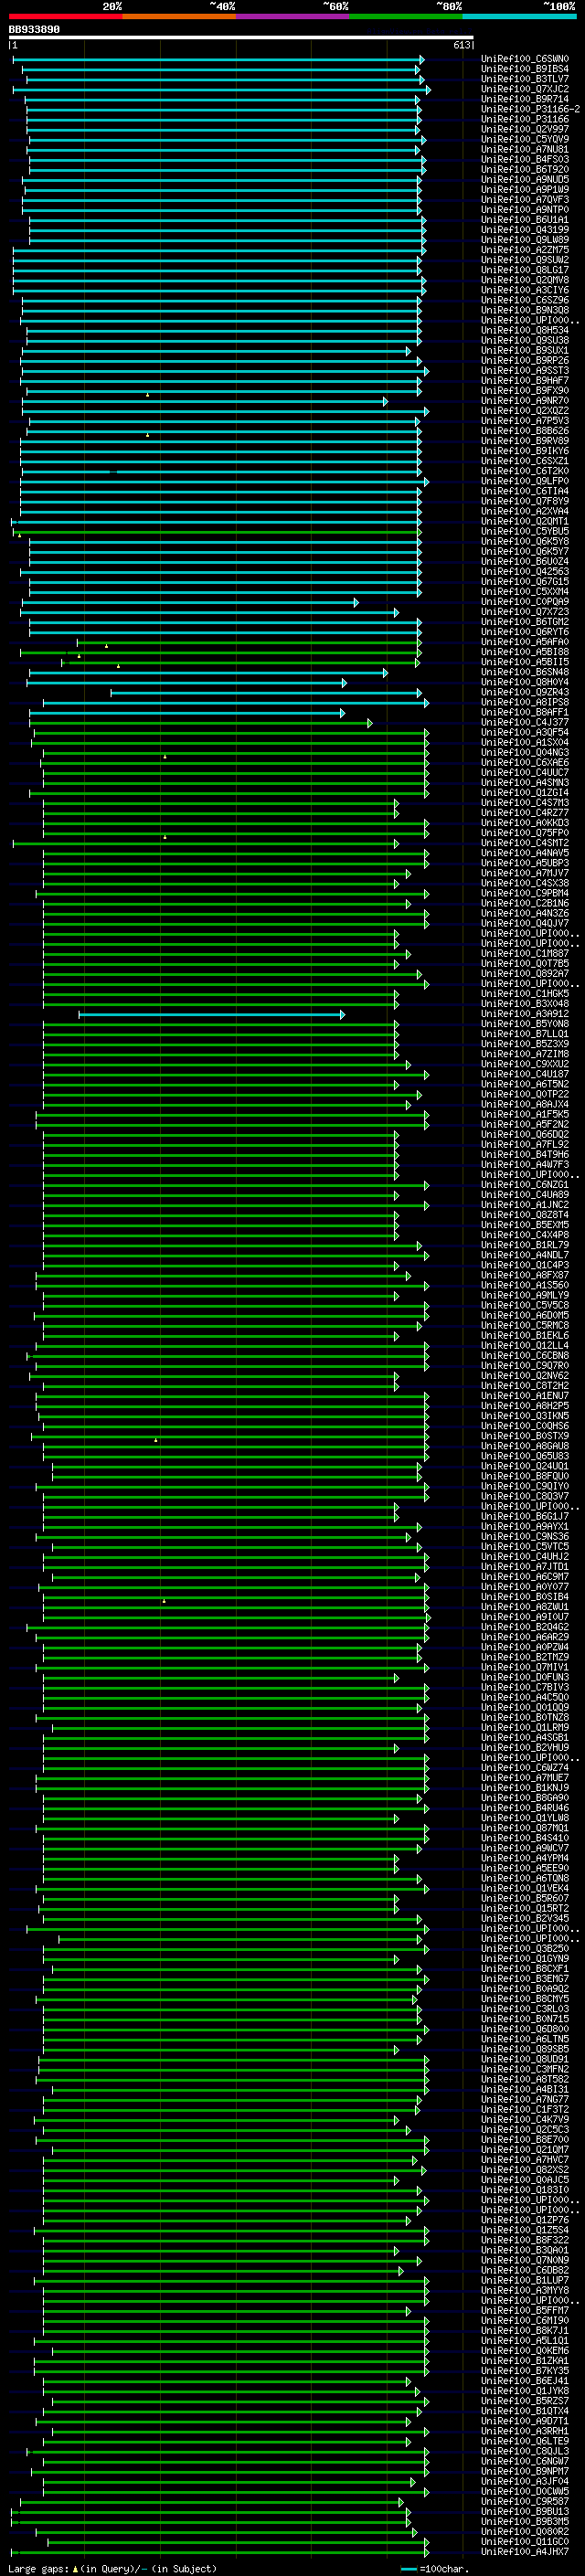Click hit label UniRef100_C4RZ77

point(525,813)
